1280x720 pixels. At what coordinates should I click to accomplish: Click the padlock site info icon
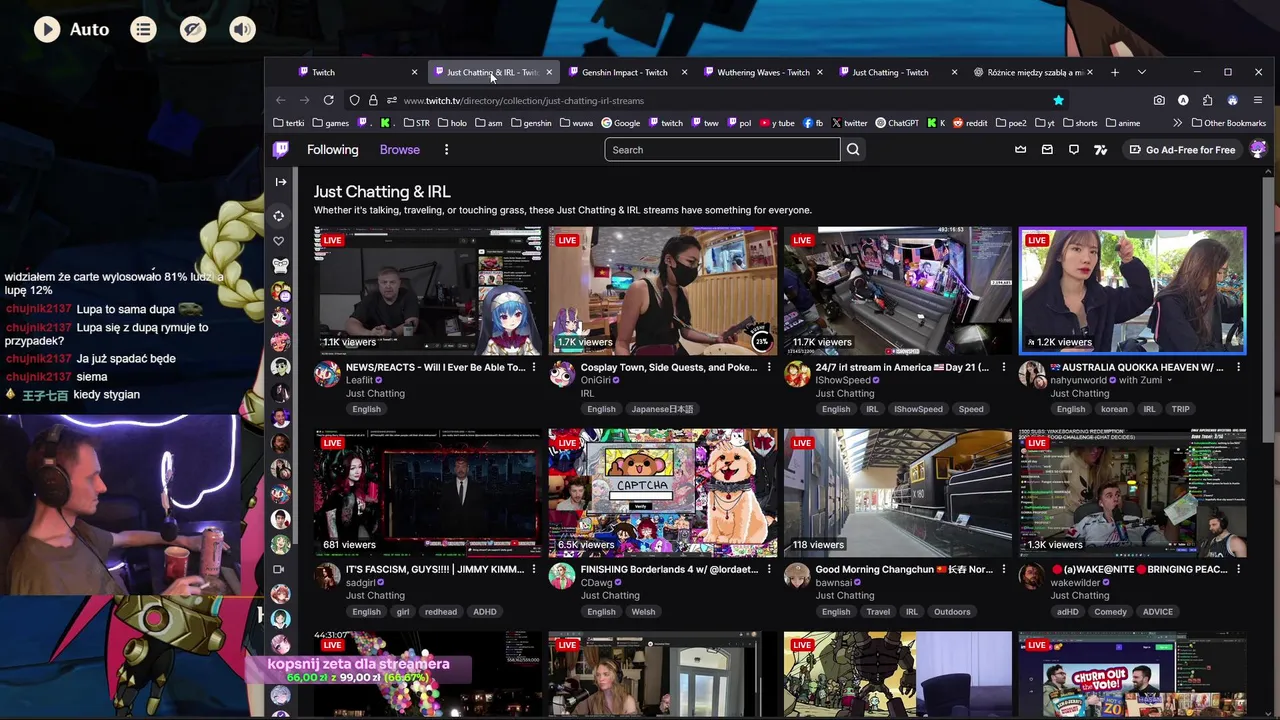373,100
